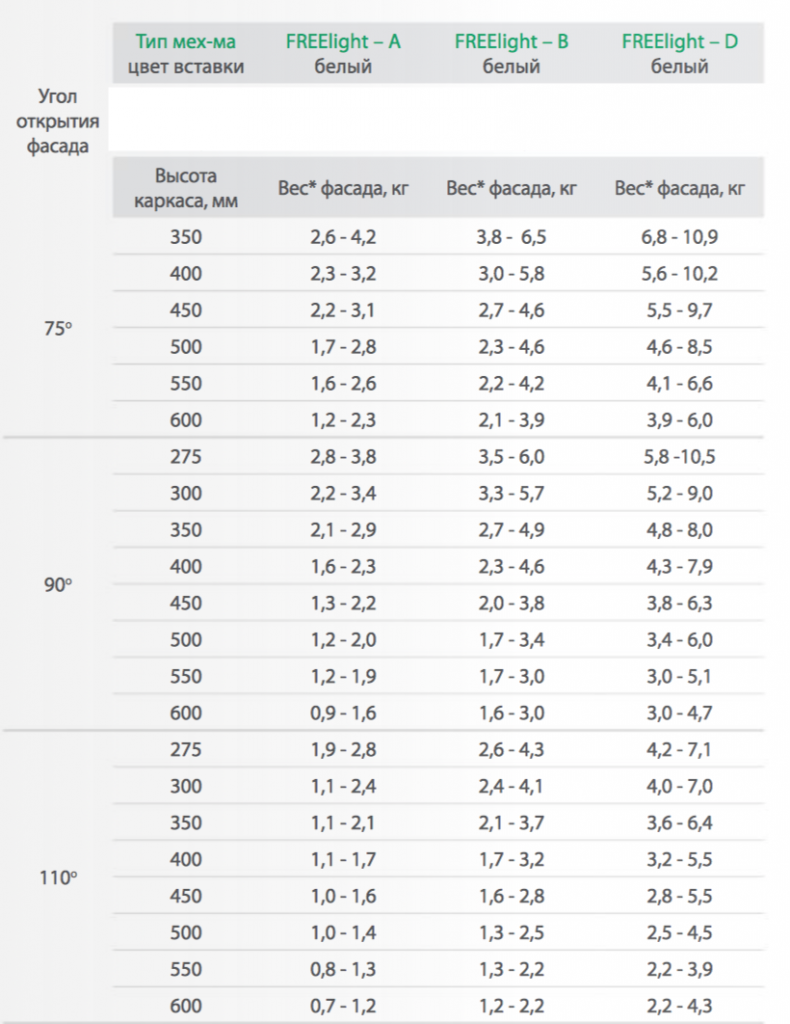This screenshot has height=1024, width=790.
Task: Select the value 1,9 - 2,8 cell
Action: coord(343,749)
